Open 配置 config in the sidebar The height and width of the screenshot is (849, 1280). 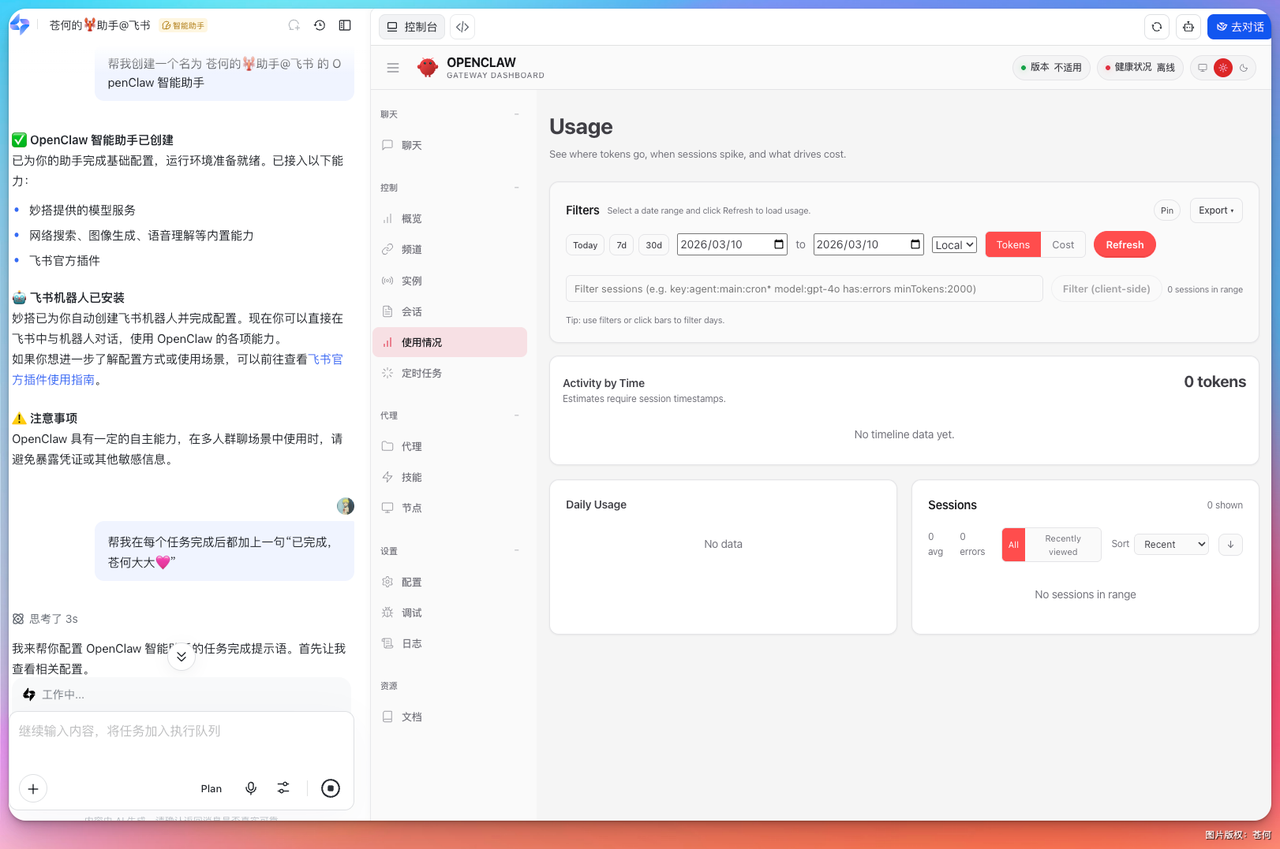[450, 582]
